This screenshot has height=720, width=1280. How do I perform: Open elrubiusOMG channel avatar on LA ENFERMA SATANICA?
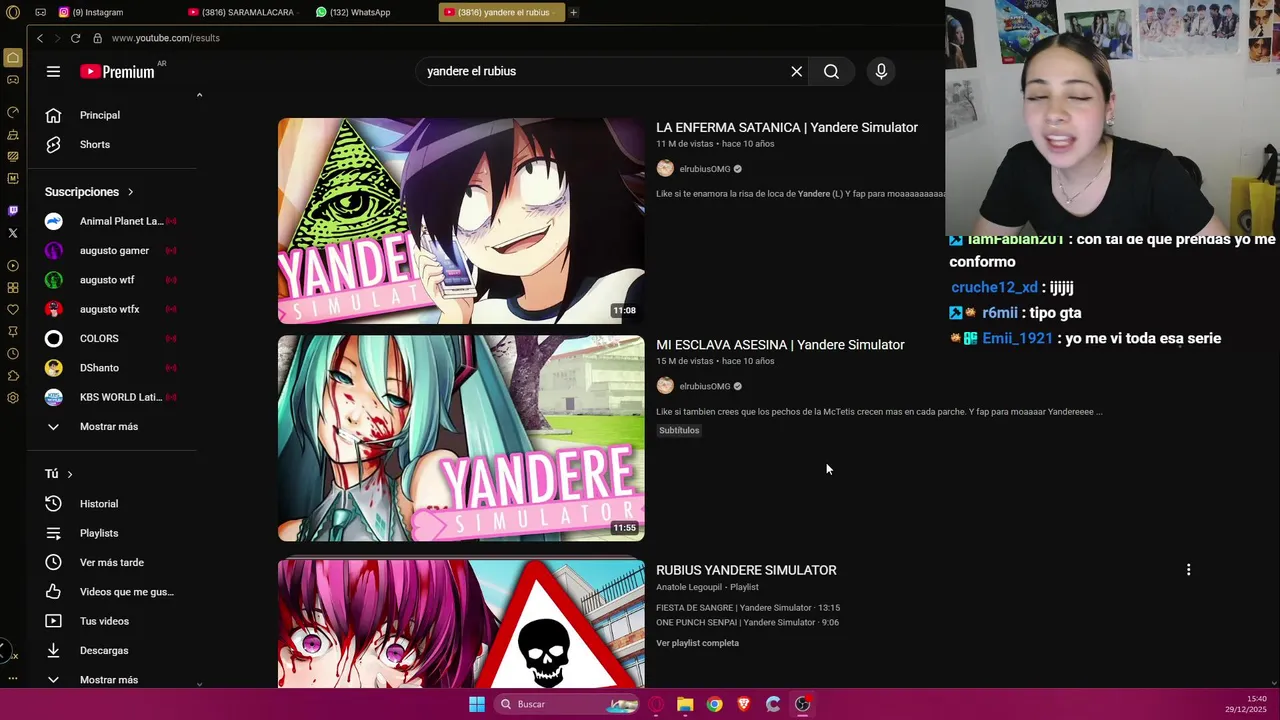pos(665,169)
